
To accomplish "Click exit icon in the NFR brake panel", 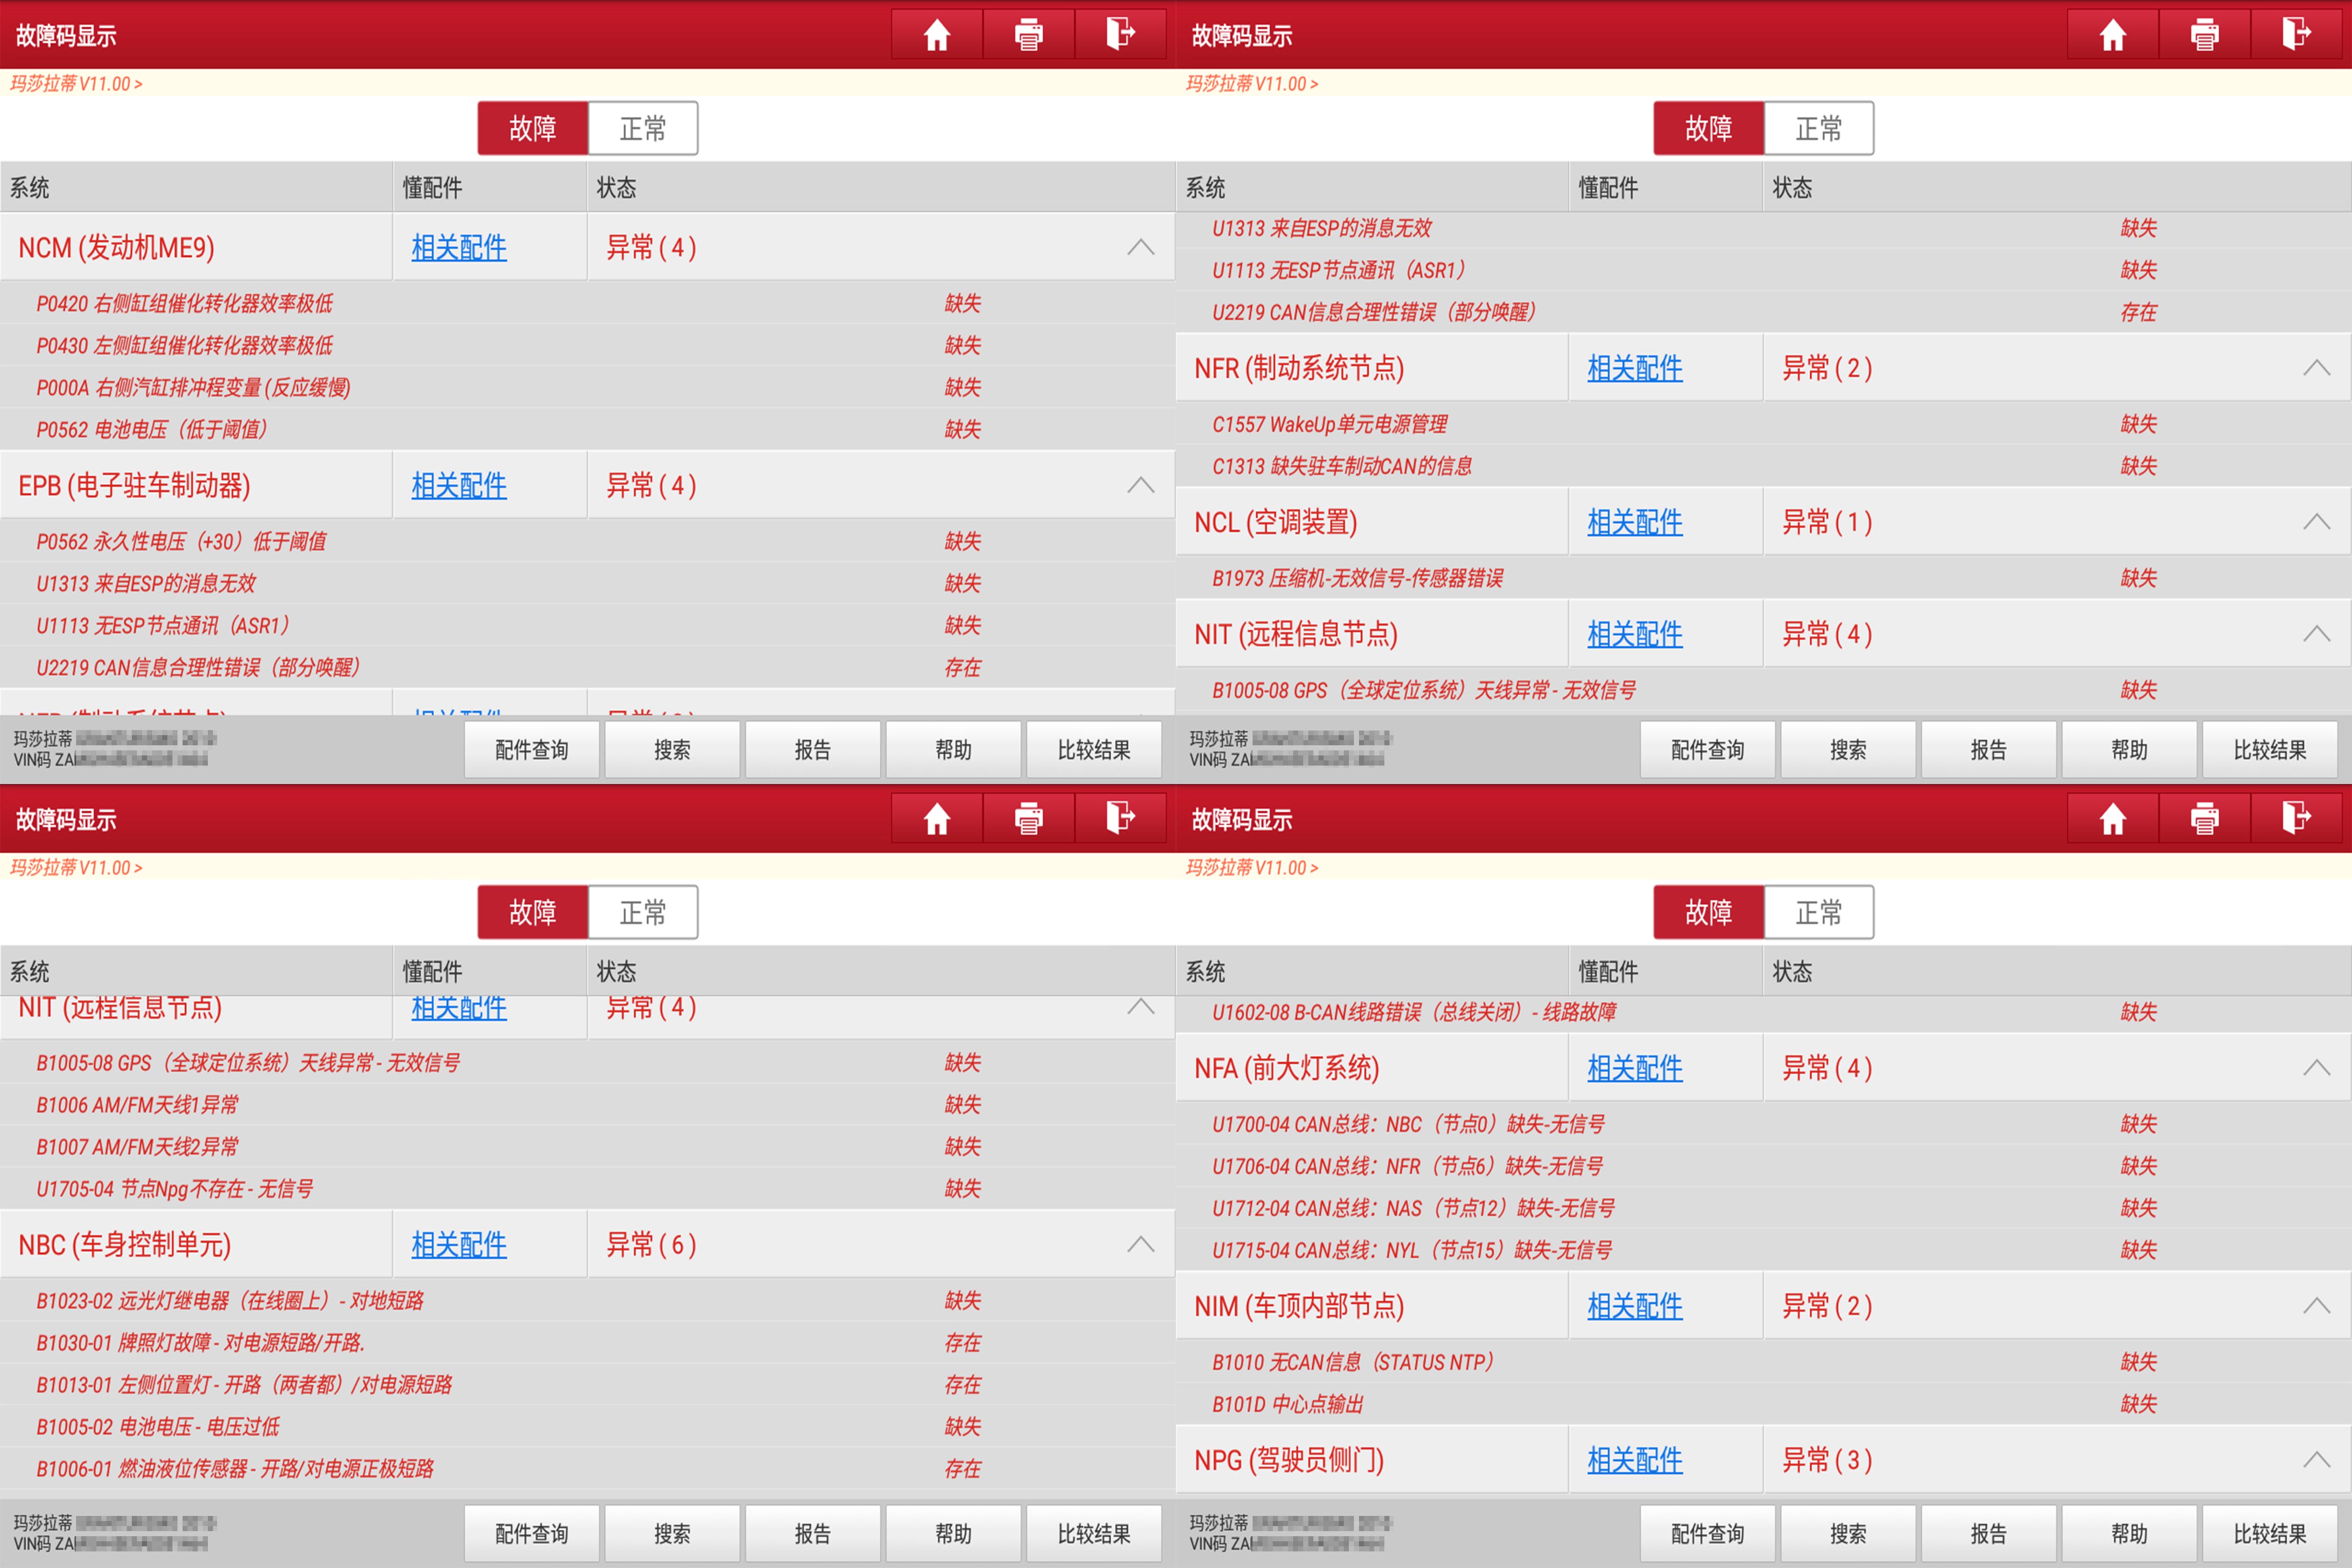I will pos(2296,35).
